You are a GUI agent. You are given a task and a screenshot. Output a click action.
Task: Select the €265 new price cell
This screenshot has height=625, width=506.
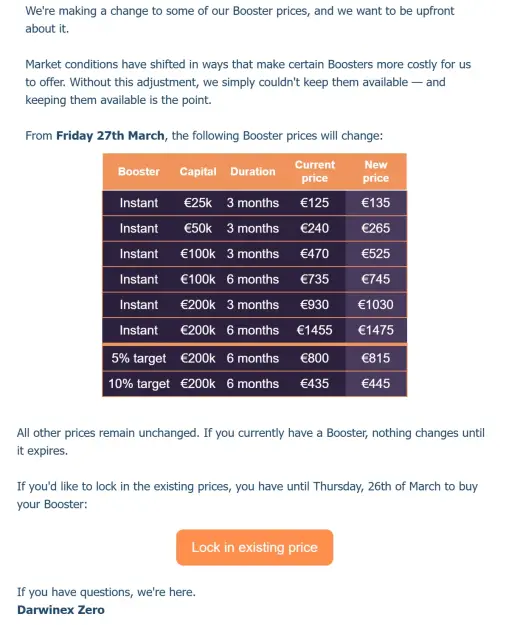point(376,228)
